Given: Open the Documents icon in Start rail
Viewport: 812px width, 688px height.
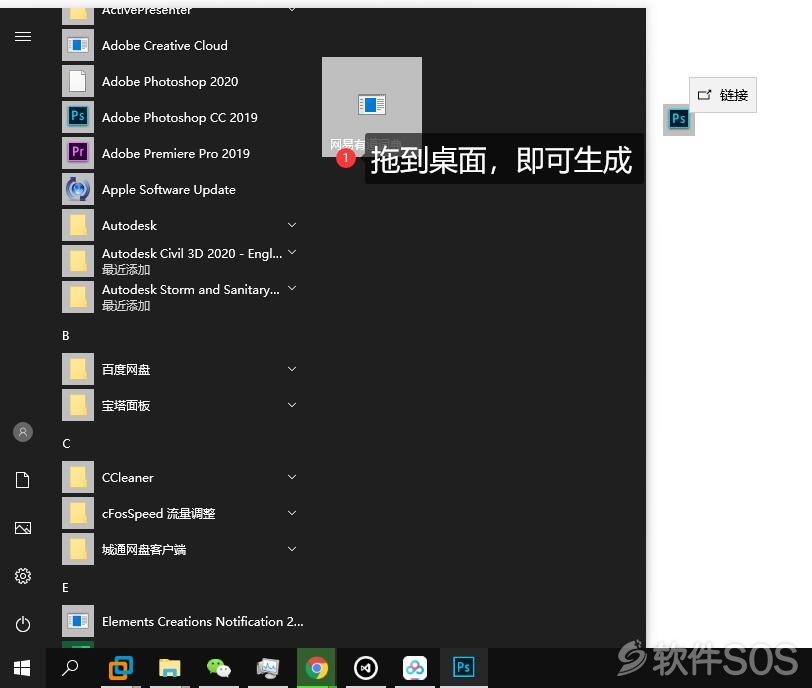Looking at the screenshot, I should point(23,480).
